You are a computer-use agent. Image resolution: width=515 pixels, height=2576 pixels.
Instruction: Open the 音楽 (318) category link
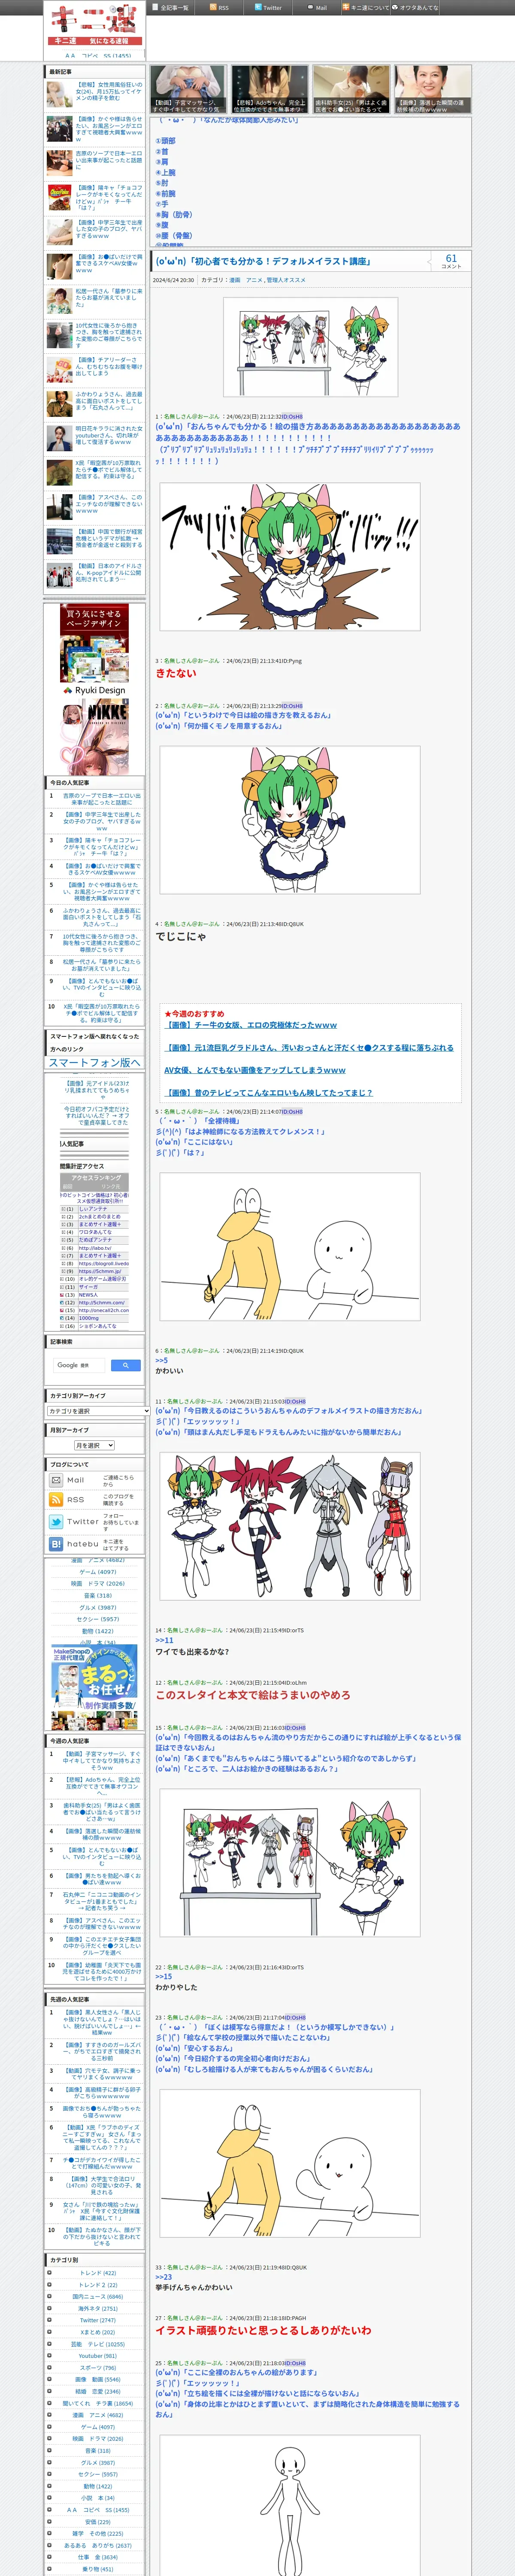[x=98, y=1595]
